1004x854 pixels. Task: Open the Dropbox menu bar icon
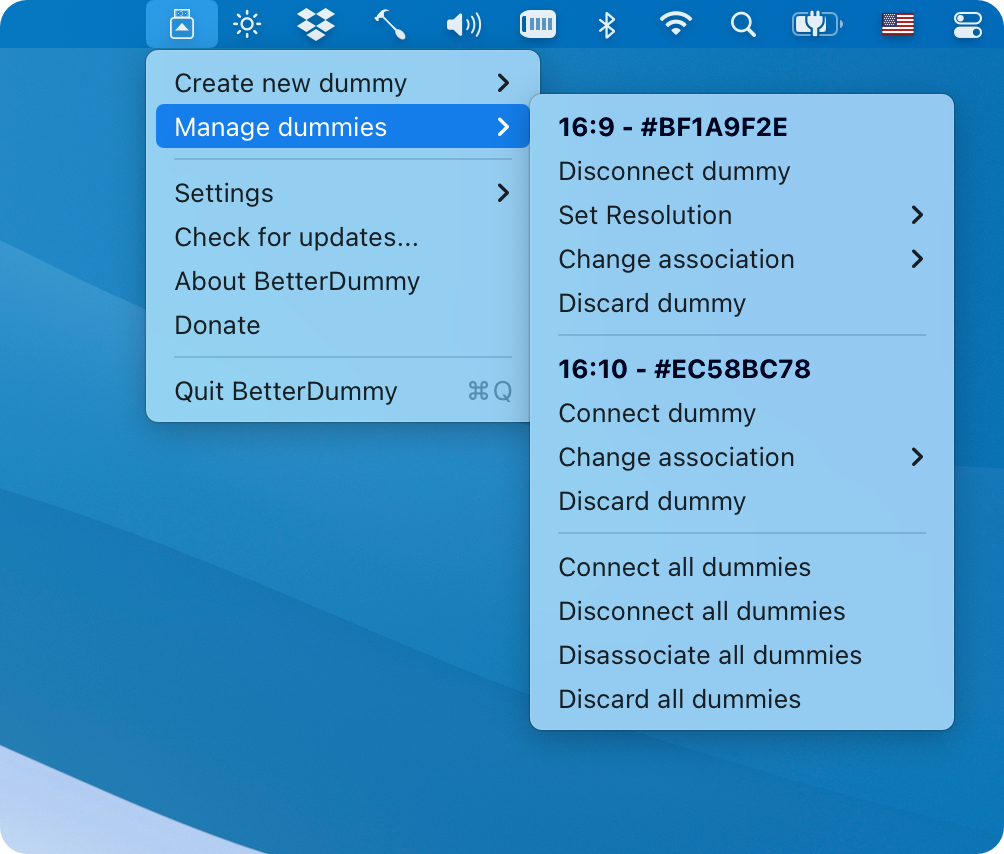tap(316, 24)
